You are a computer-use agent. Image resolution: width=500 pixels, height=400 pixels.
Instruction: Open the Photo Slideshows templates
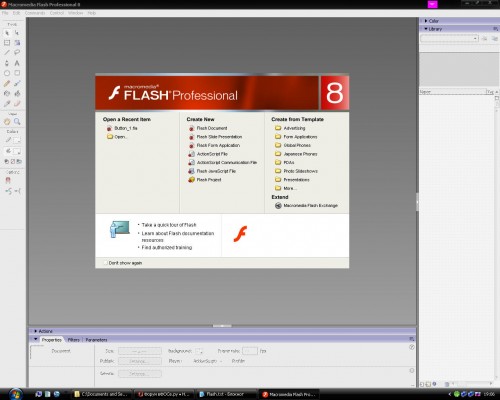296,171
